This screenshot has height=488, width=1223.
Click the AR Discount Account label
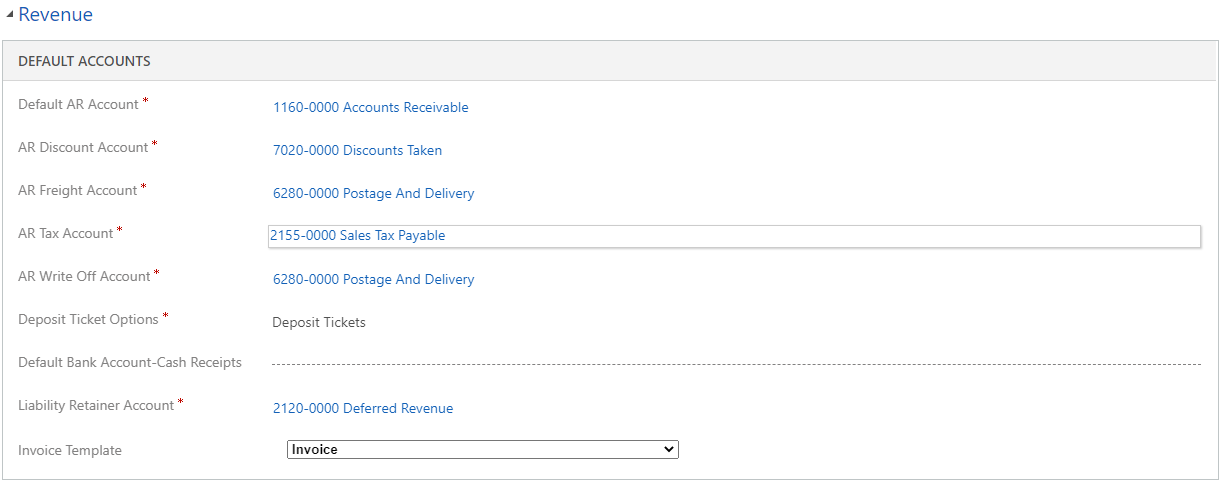click(x=83, y=147)
